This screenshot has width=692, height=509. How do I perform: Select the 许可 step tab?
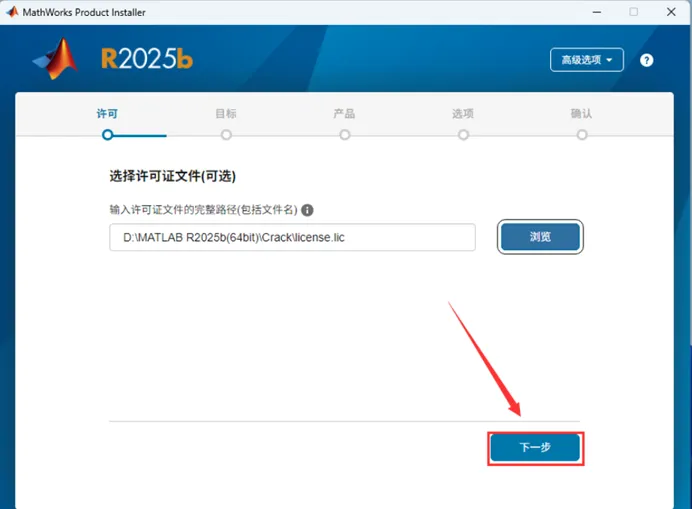pos(107,114)
